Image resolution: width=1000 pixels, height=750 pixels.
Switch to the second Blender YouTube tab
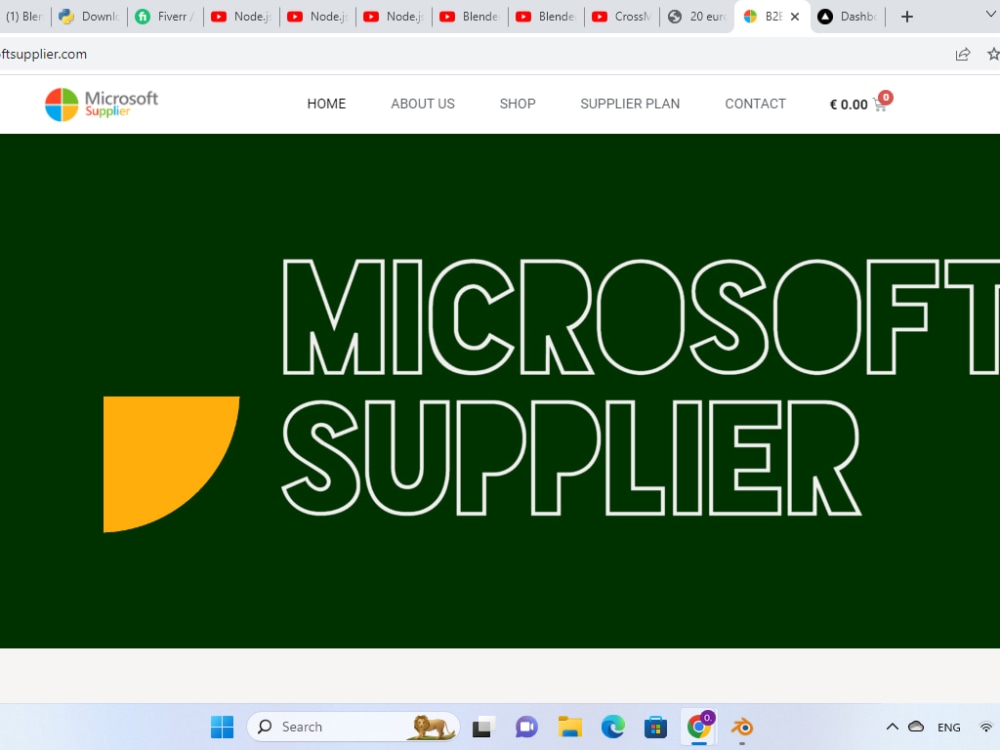click(x=546, y=17)
